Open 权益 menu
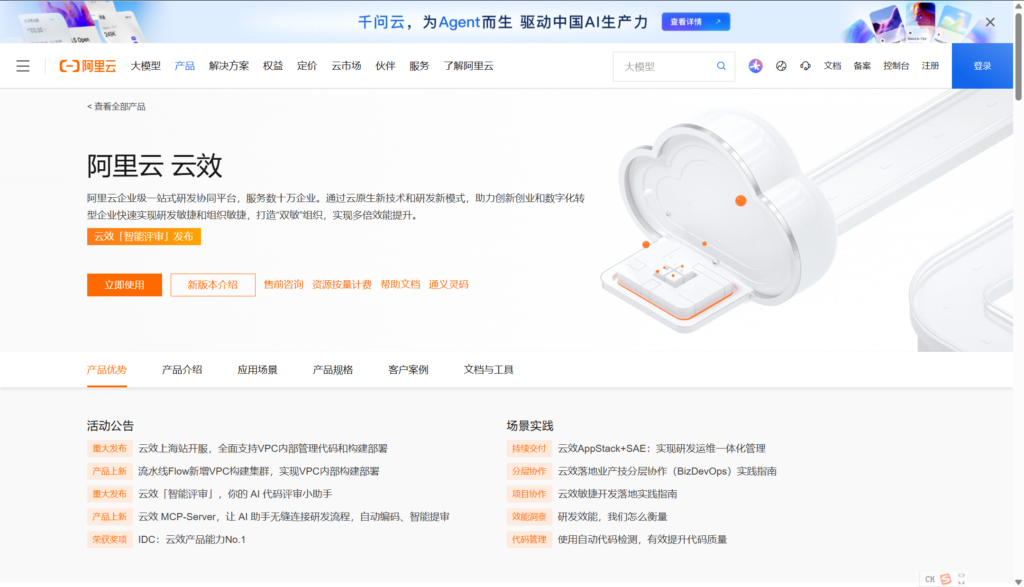 point(273,66)
